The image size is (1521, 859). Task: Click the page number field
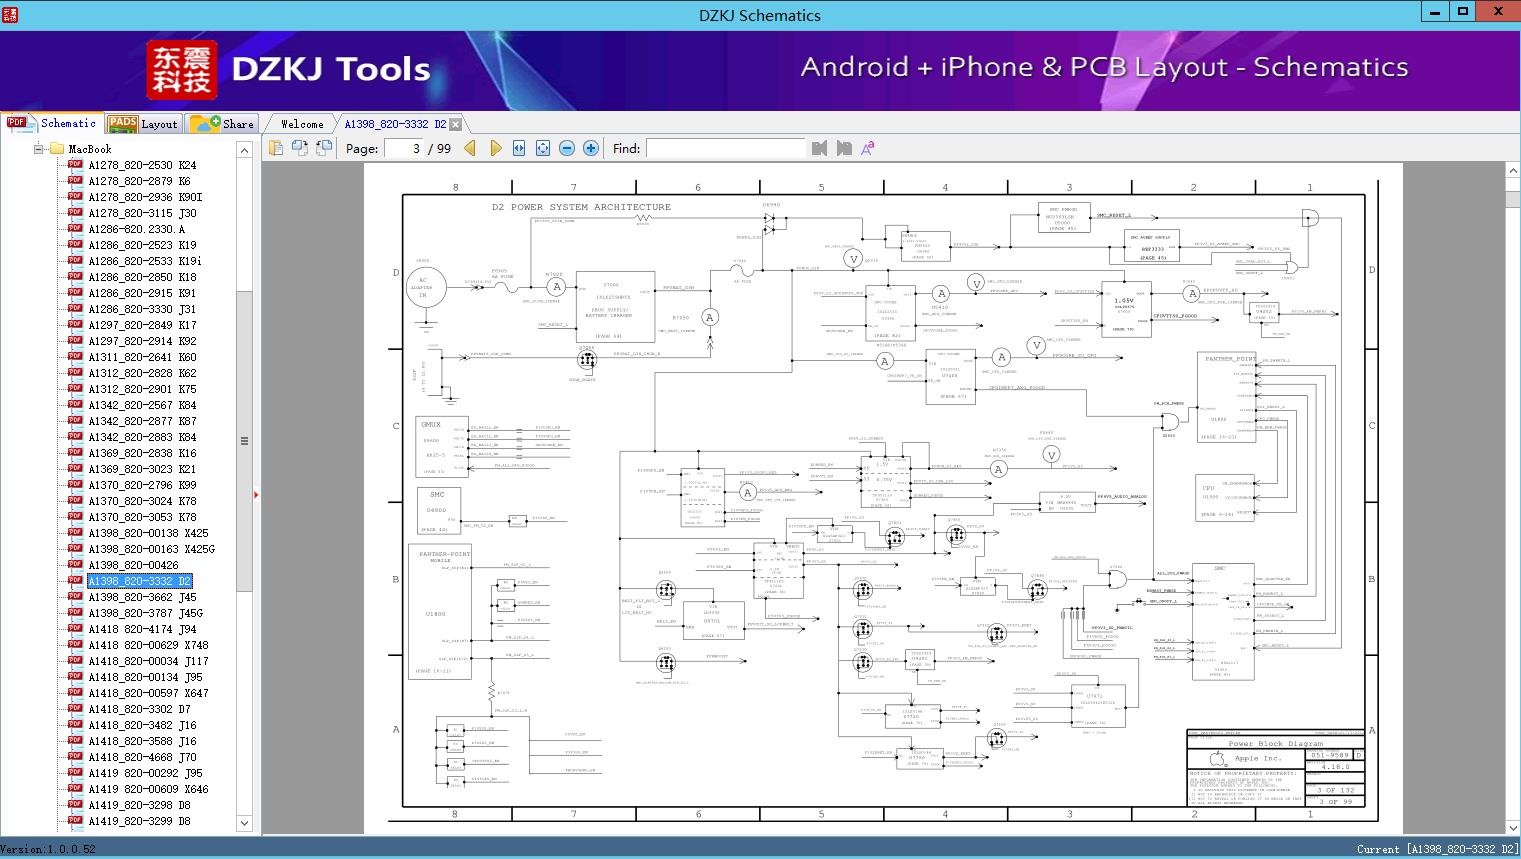403,148
